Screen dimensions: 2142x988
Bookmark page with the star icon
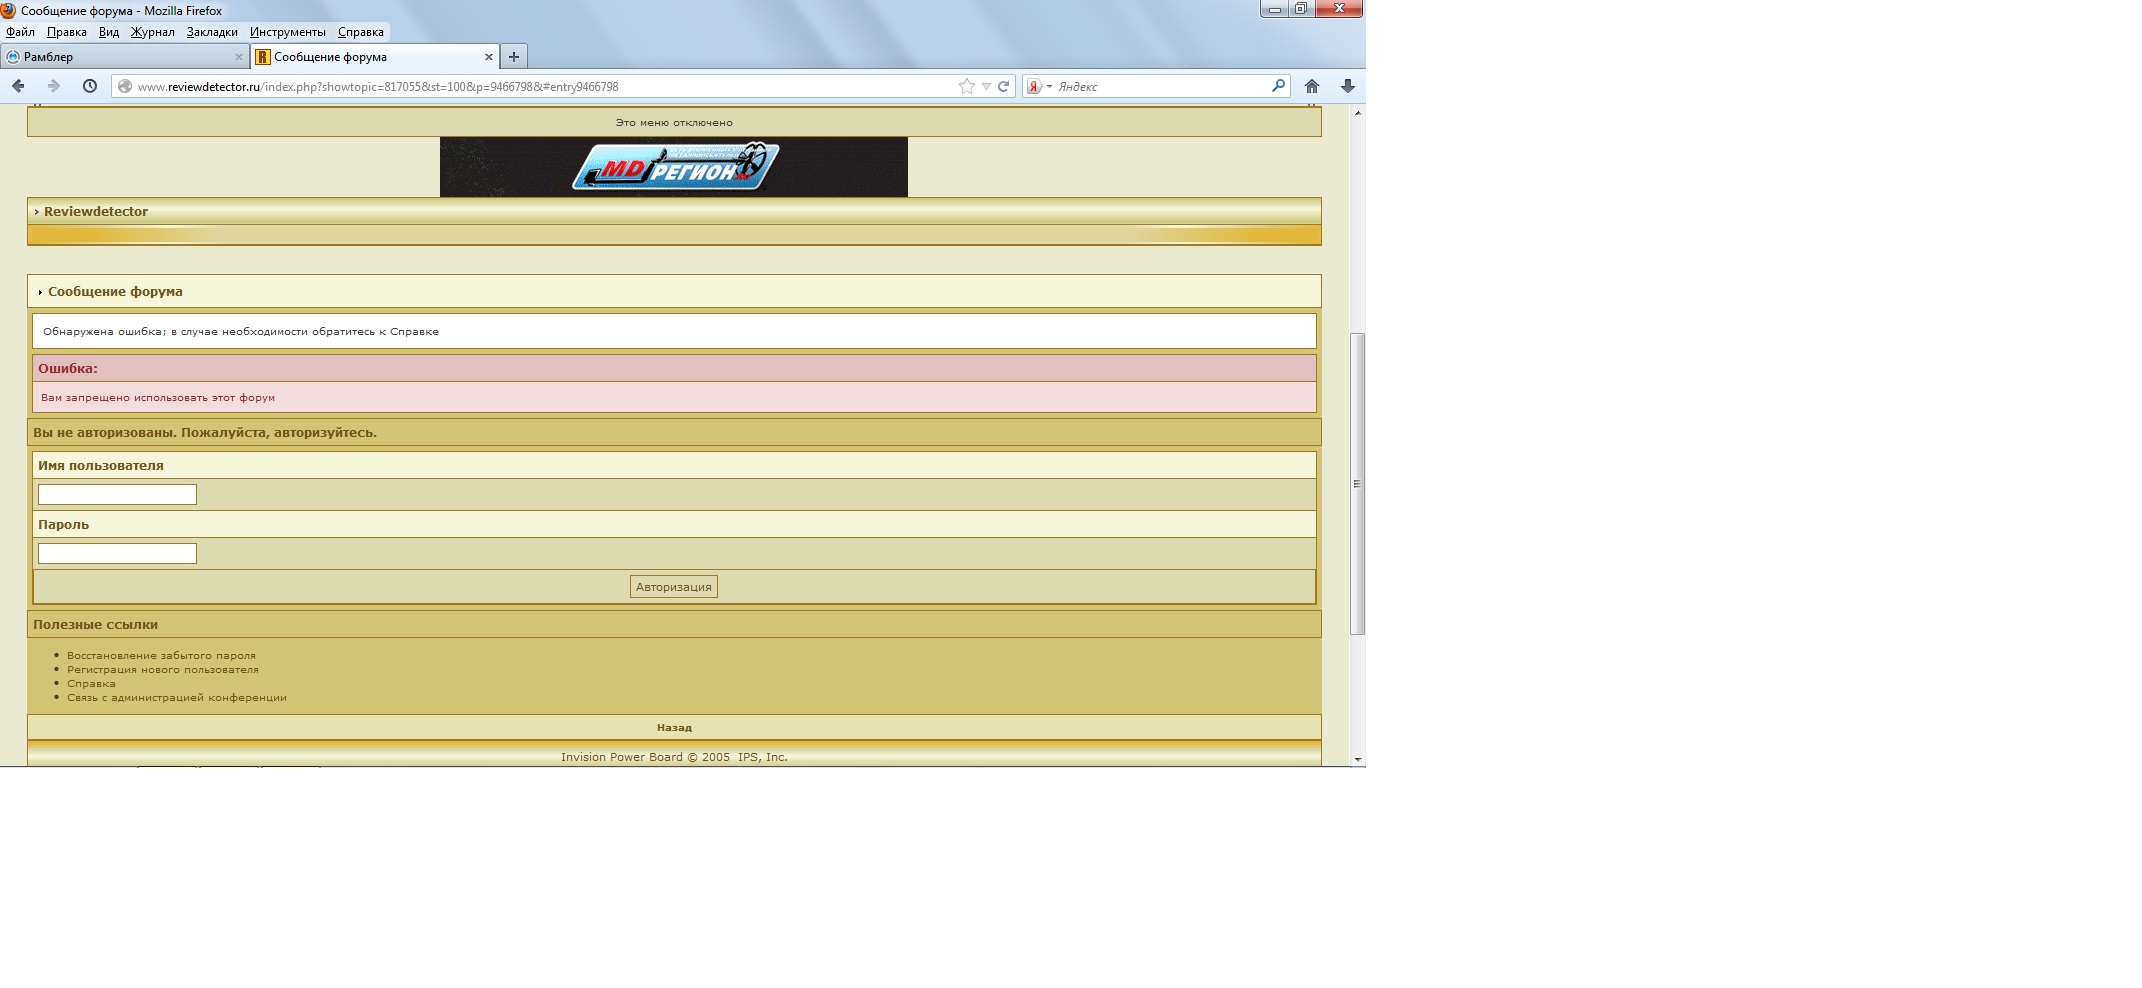(966, 86)
